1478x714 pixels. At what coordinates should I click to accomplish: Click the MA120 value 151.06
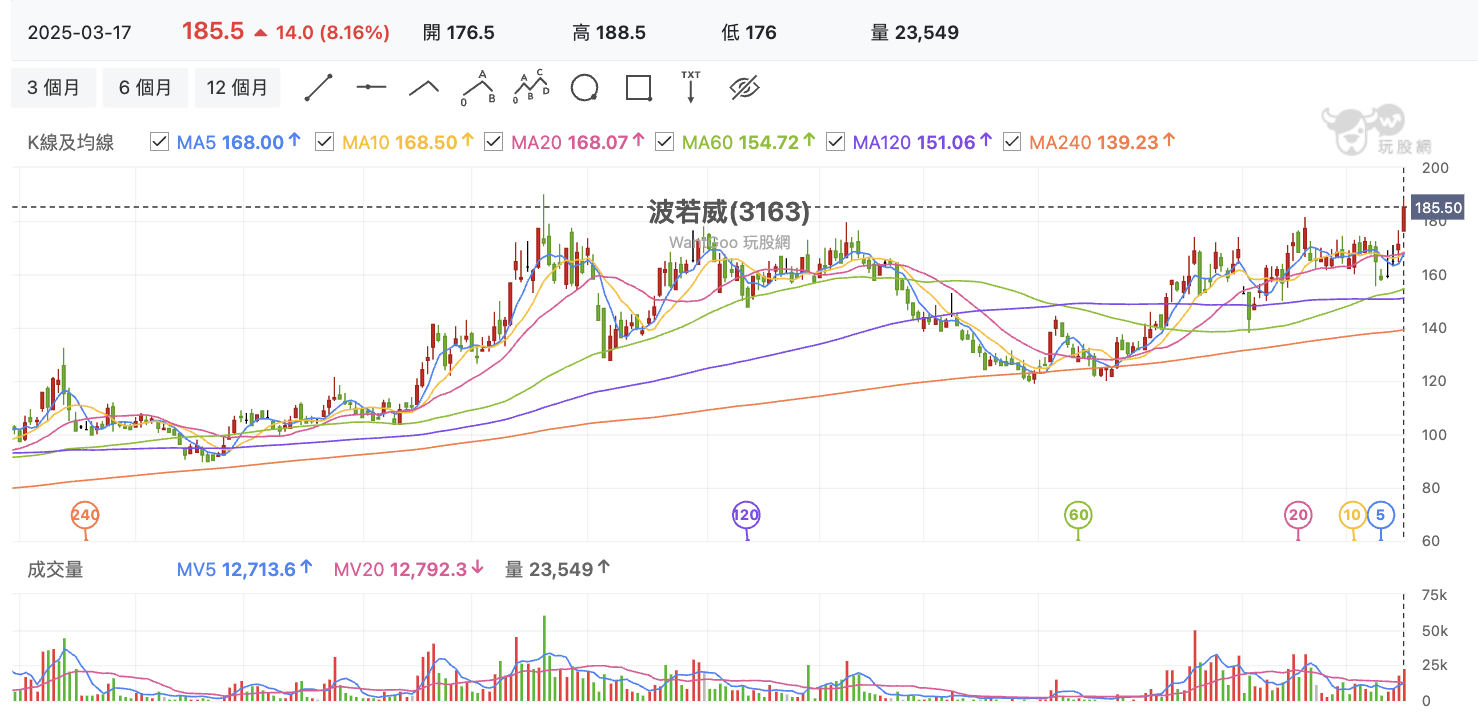(x=946, y=142)
